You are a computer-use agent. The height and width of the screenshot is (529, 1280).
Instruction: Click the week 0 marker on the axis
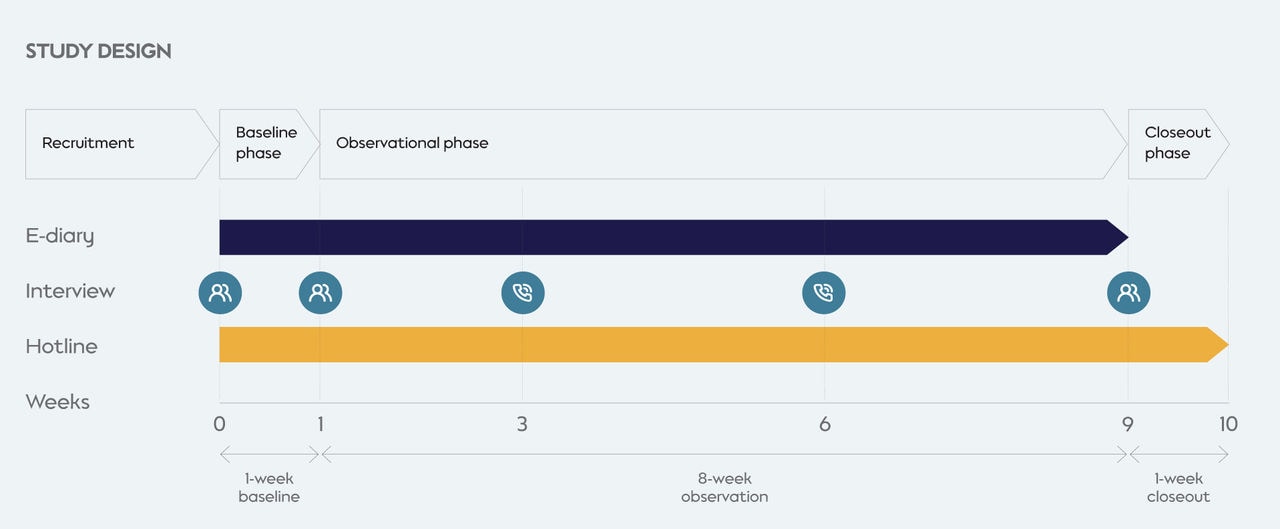coord(219,424)
